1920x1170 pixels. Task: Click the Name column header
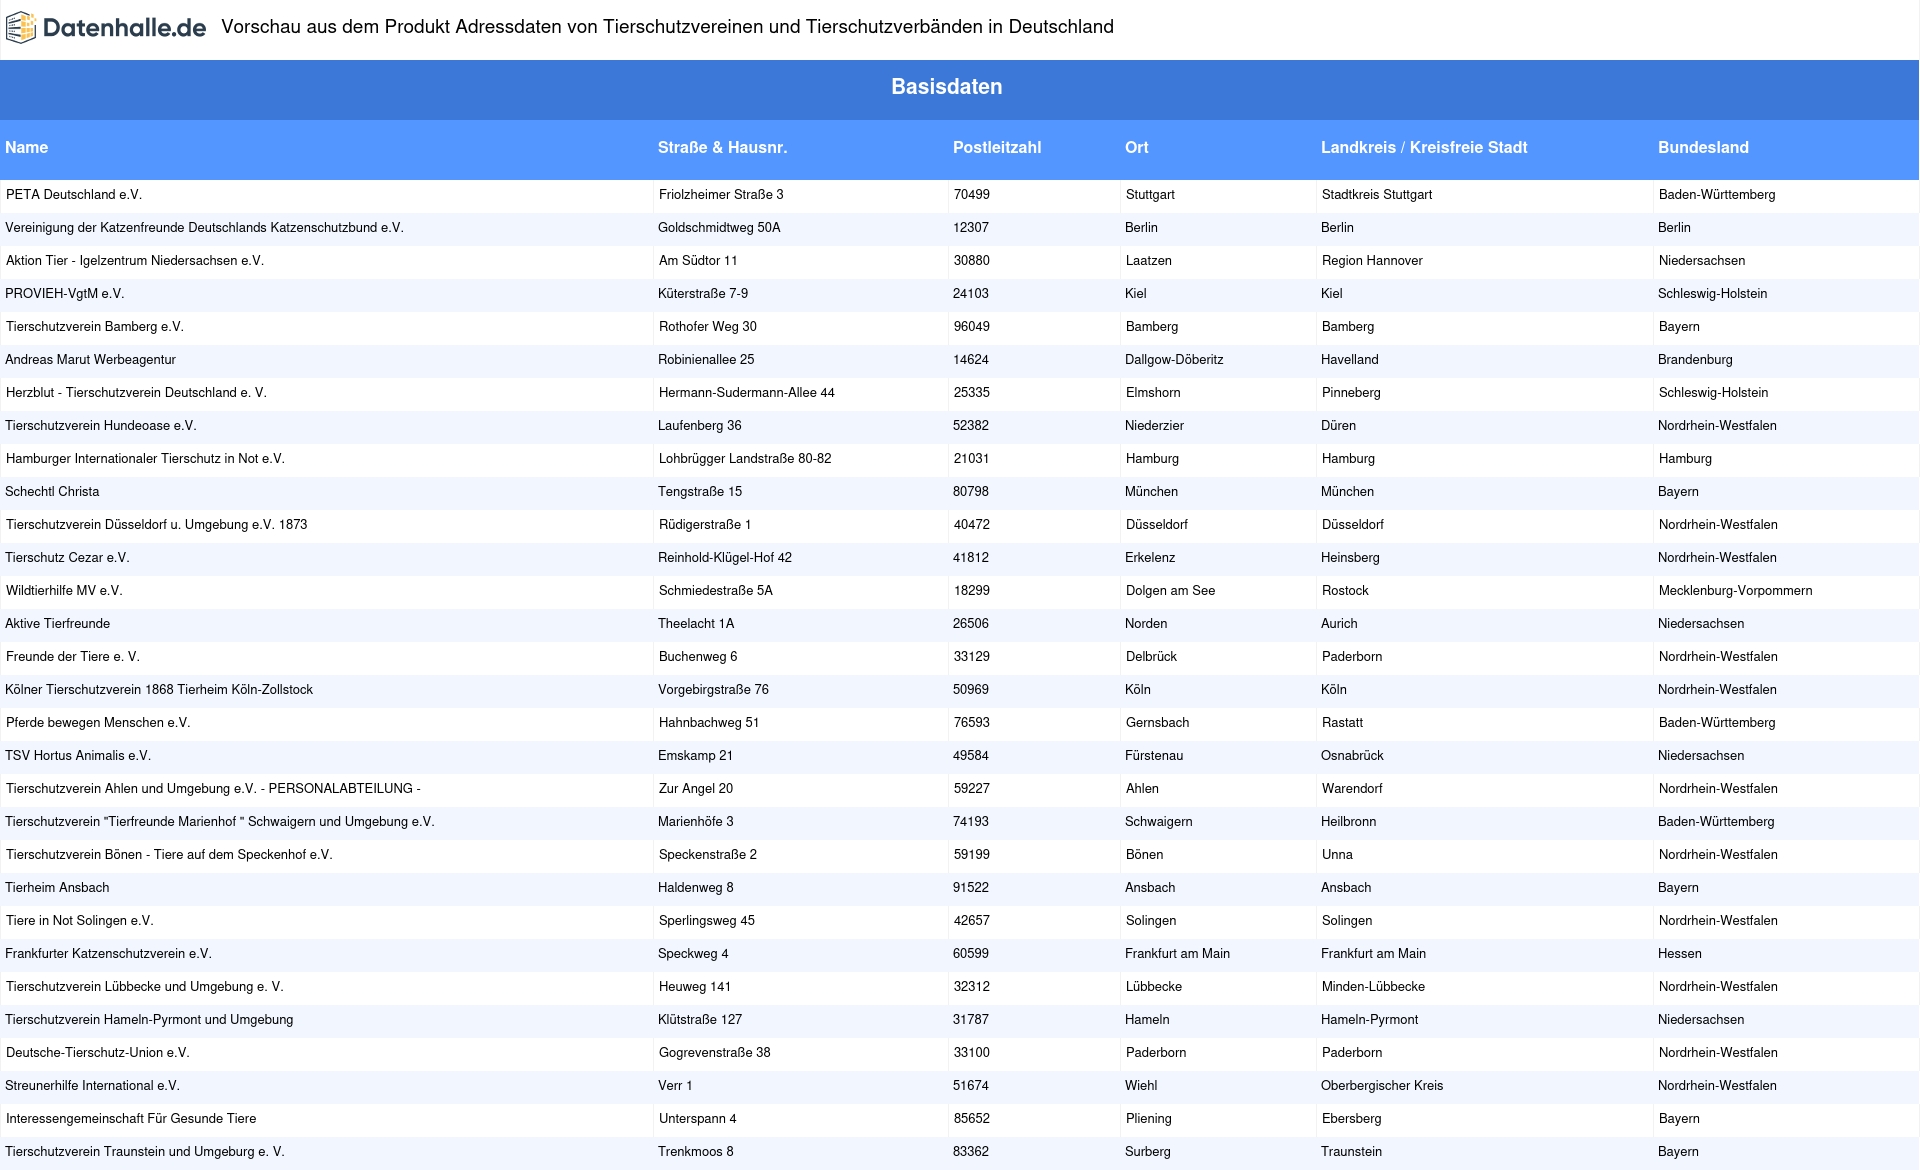click(26, 147)
